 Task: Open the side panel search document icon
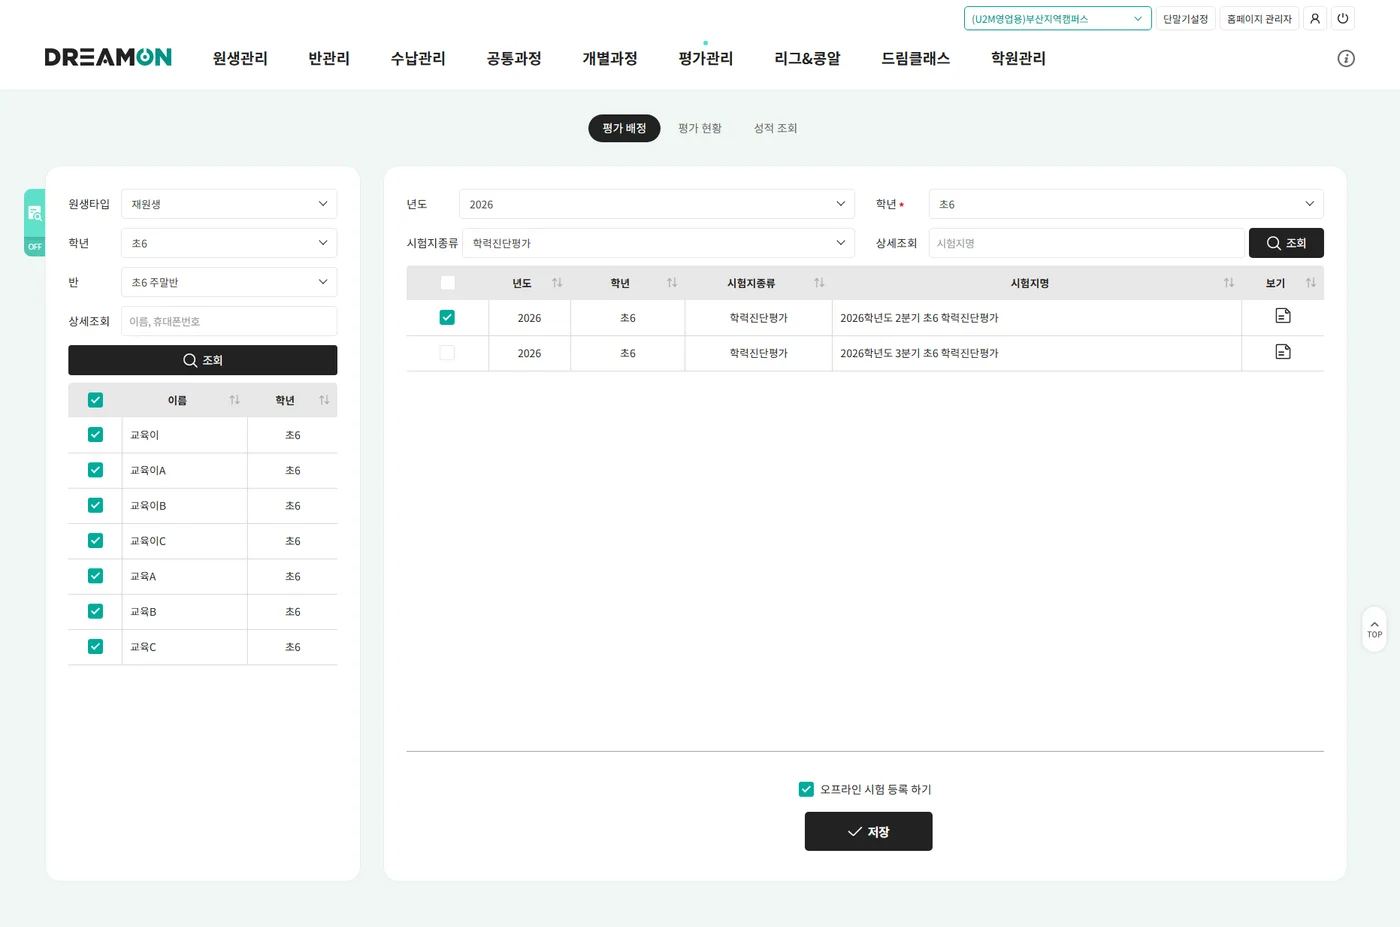35,213
